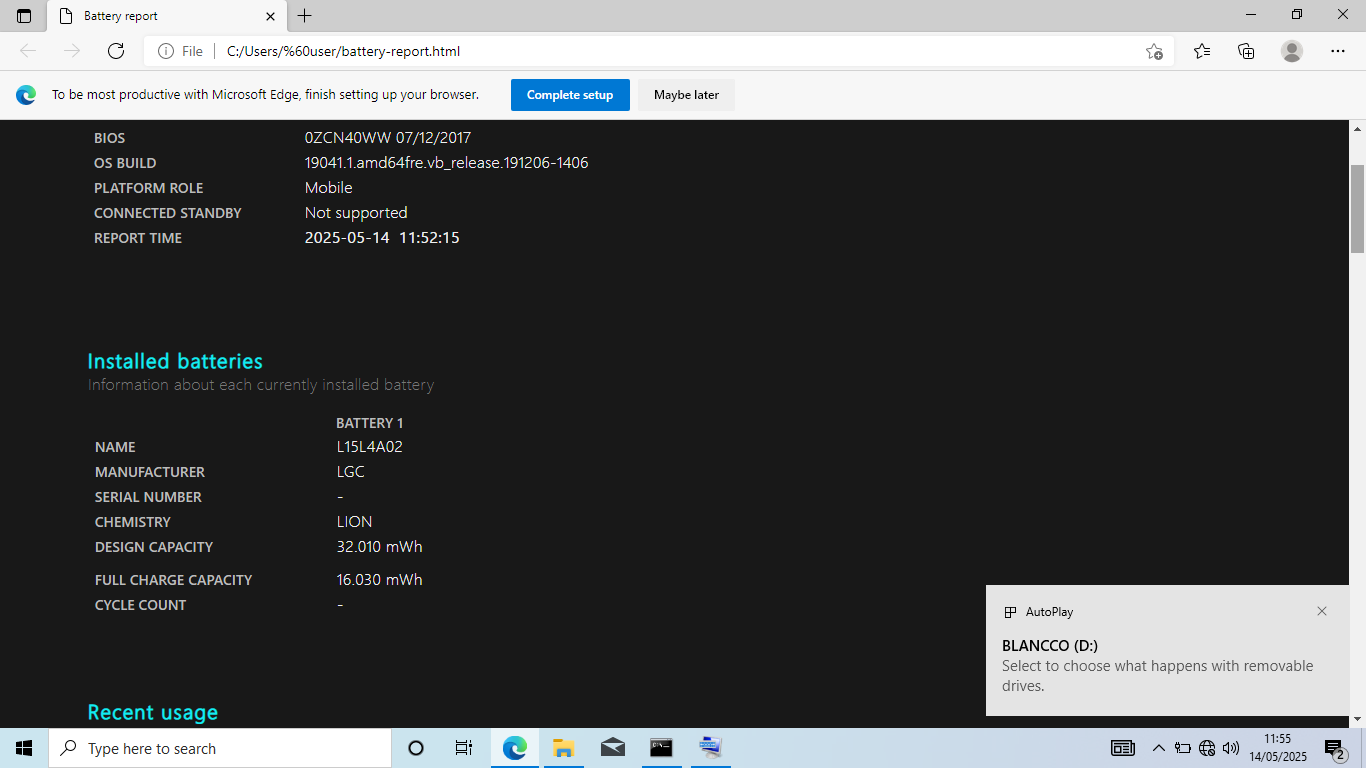Click the CYCLE COUNT label

pyautogui.click(x=140, y=605)
